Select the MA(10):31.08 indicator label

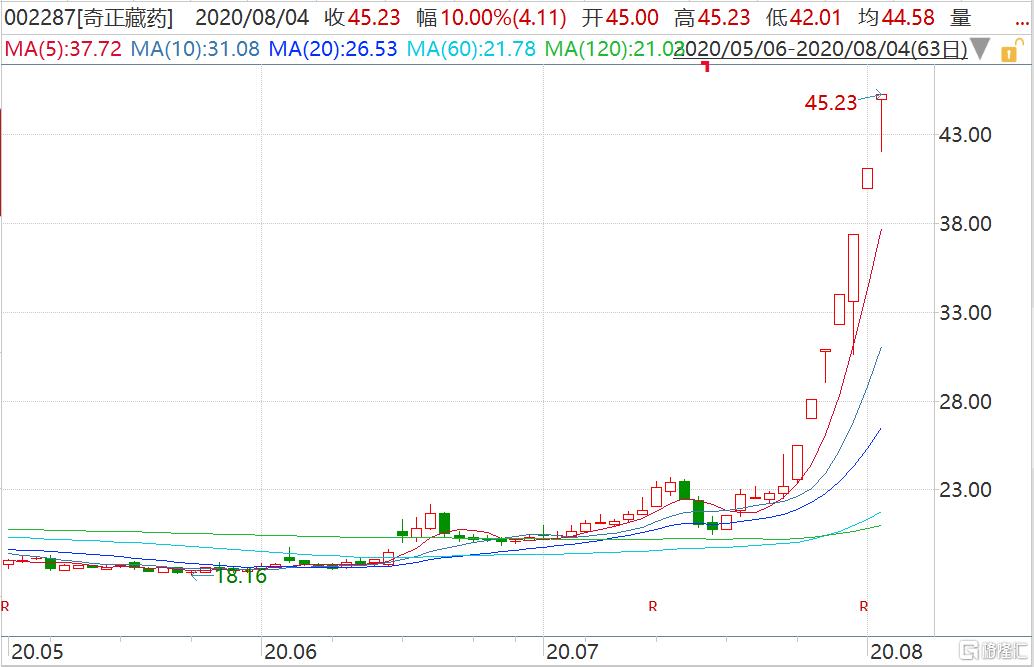coord(195,49)
